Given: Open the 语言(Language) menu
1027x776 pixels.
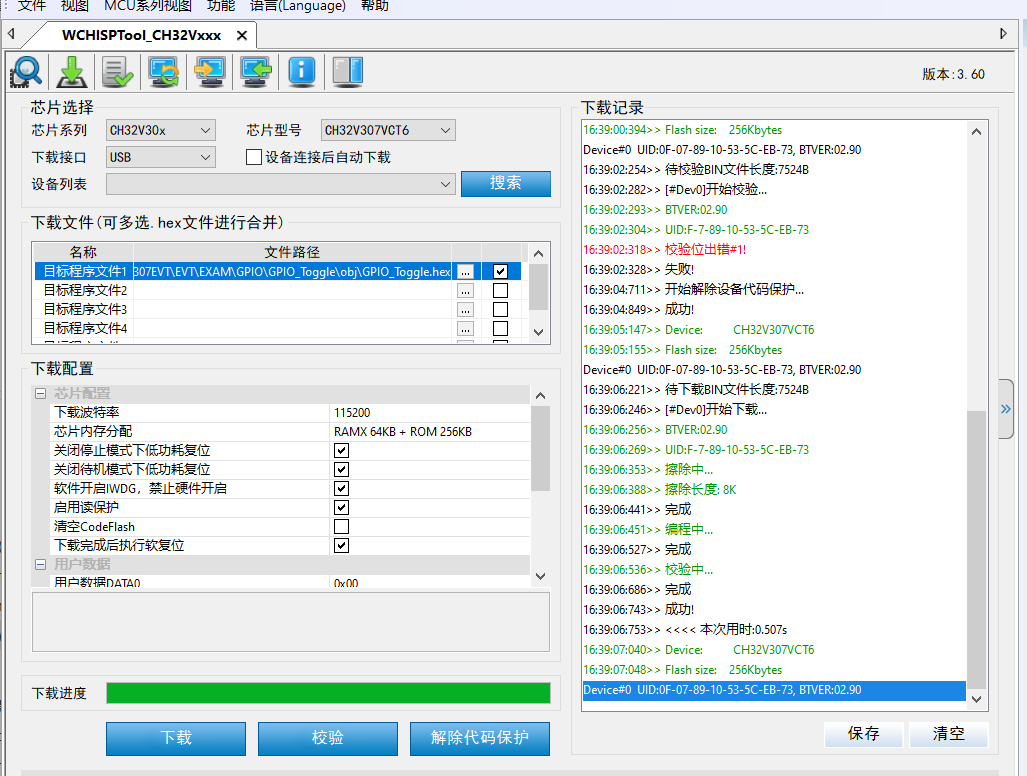Looking at the screenshot, I should [297, 6].
